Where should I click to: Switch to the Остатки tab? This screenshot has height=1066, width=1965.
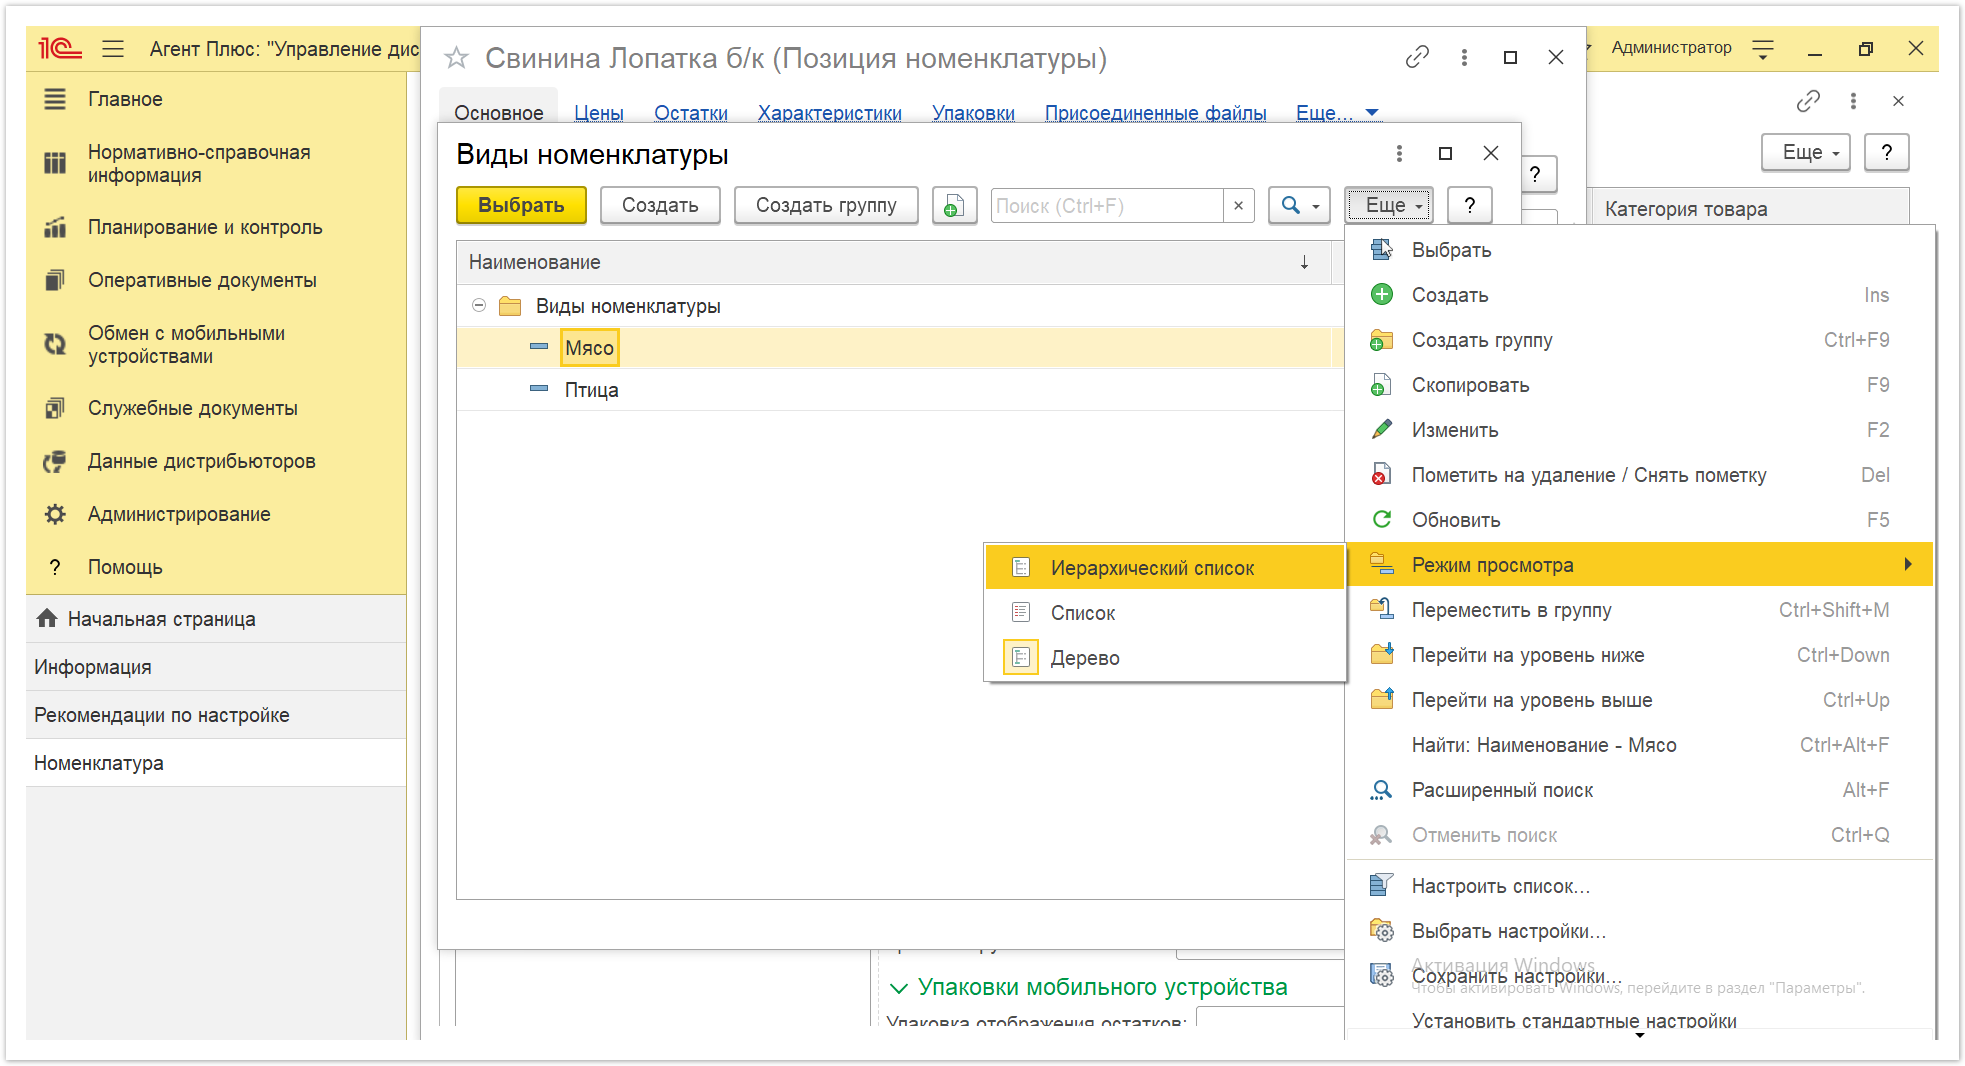[x=691, y=113]
